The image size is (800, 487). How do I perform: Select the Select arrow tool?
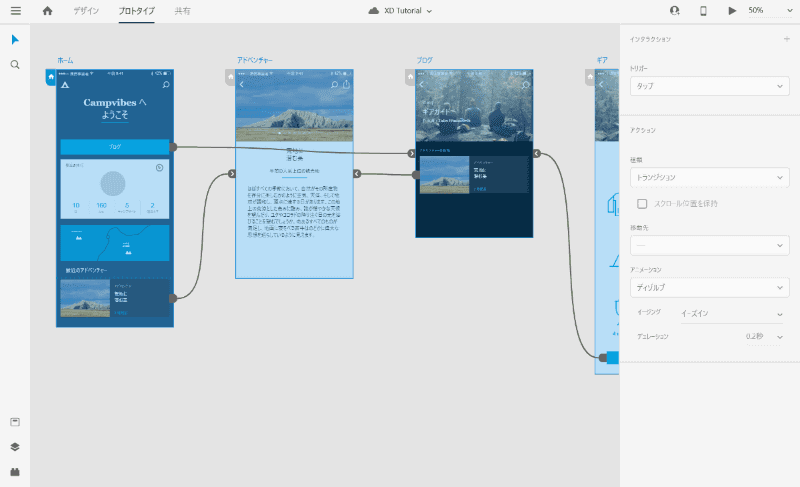[x=15, y=39]
